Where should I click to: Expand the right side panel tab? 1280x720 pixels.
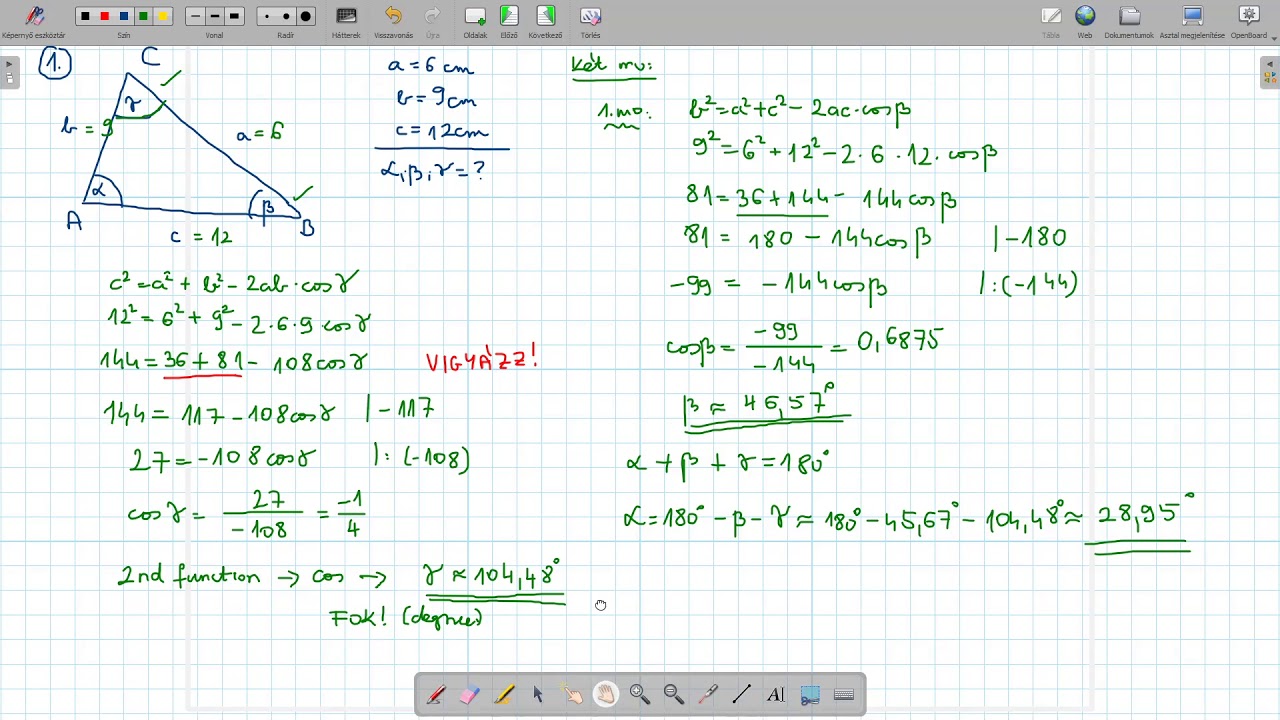[1270, 73]
